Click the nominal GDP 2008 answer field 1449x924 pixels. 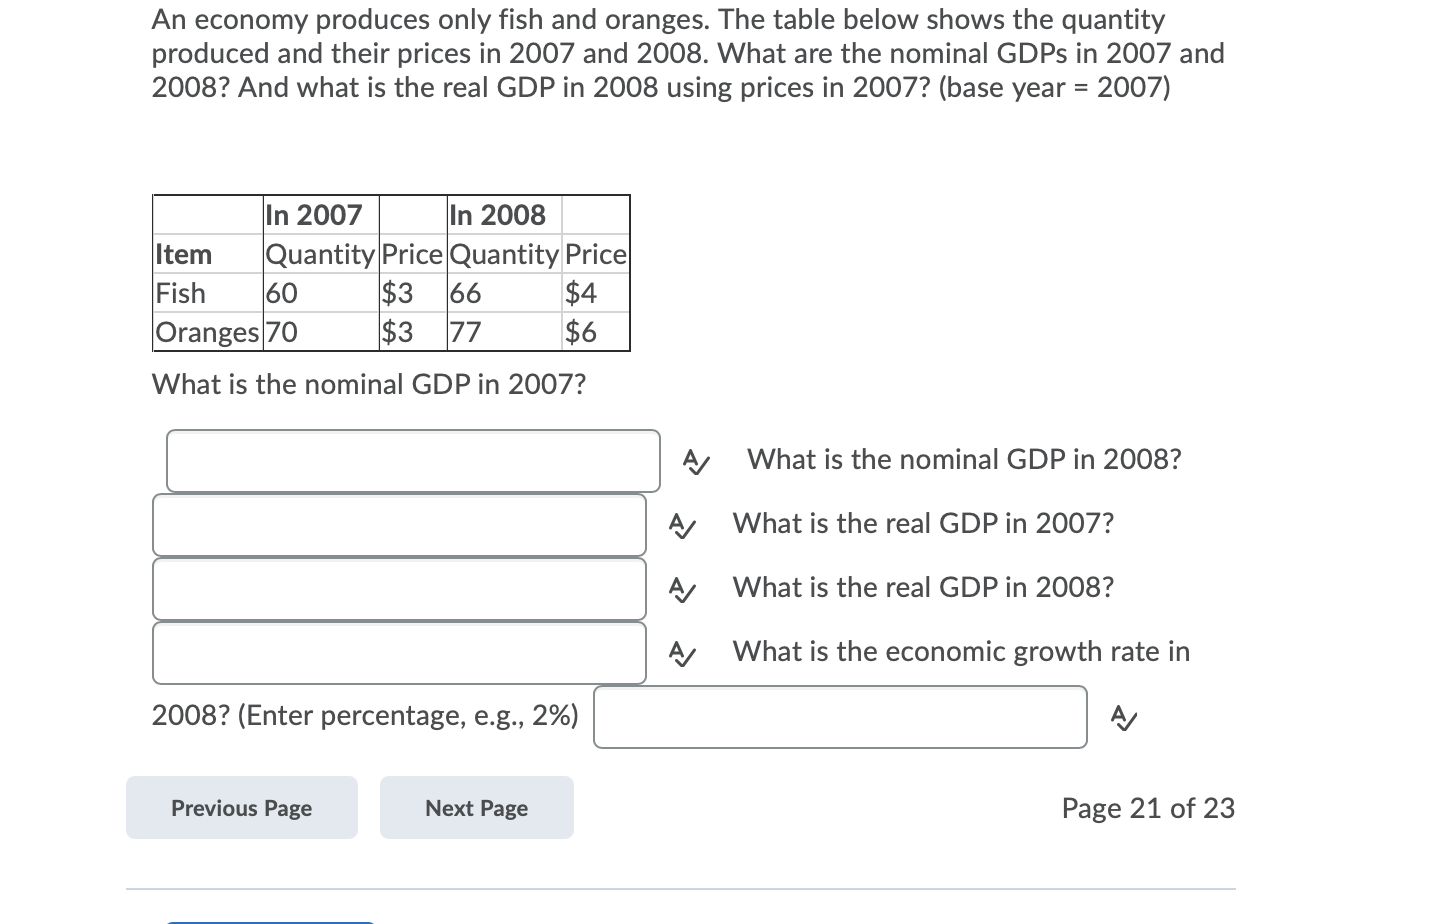(x=399, y=523)
